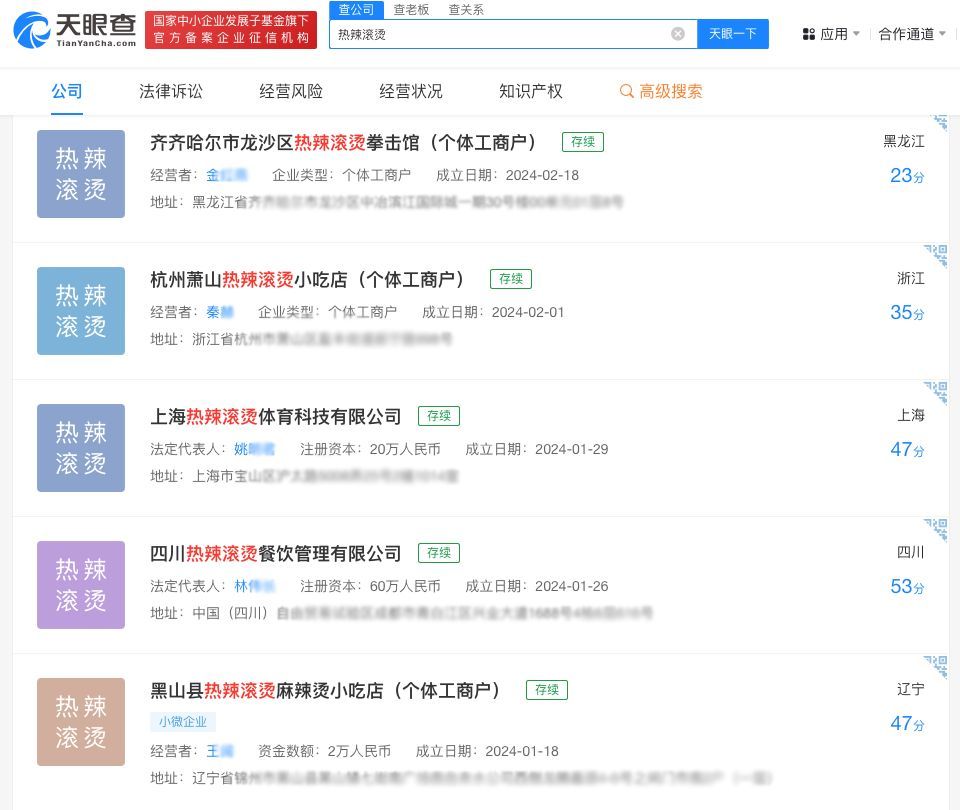Click the brown logo thumbnail of 黑山县 snack shop
The height and width of the screenshot is (810, 960).
(81, 722)
